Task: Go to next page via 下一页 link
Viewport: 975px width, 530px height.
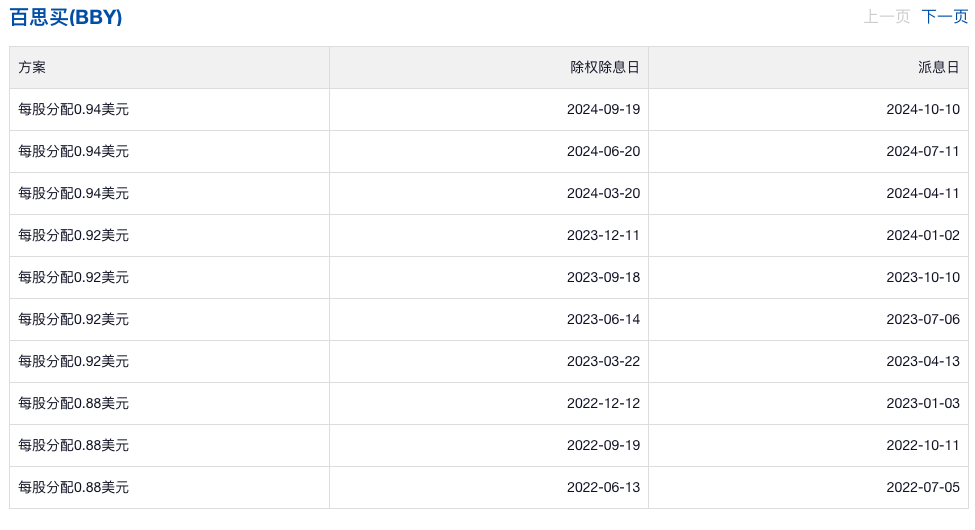Action: (x=945, y=17)
